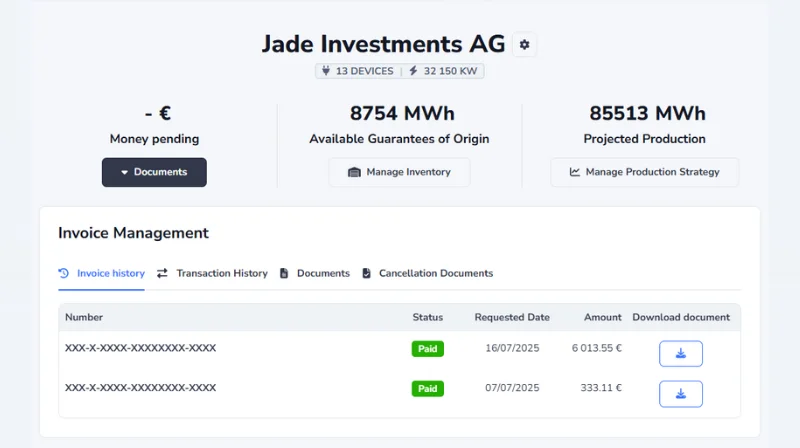Image resolution: width=800 pixels, height=448 pixels.
Task: Click the Manage Inventory button
Action: pos(399,172)
